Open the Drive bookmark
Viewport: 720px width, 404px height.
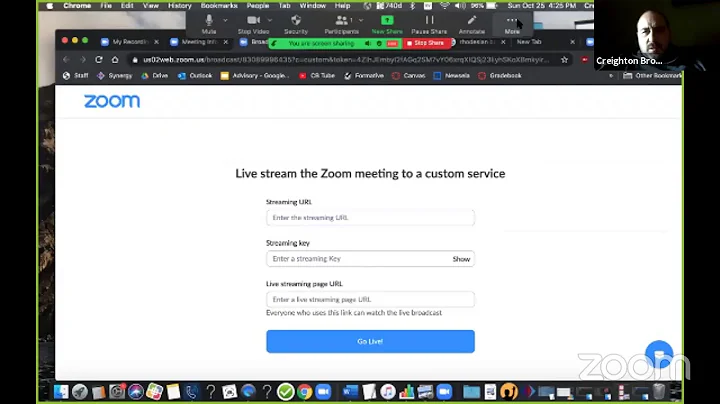(155, 76)
